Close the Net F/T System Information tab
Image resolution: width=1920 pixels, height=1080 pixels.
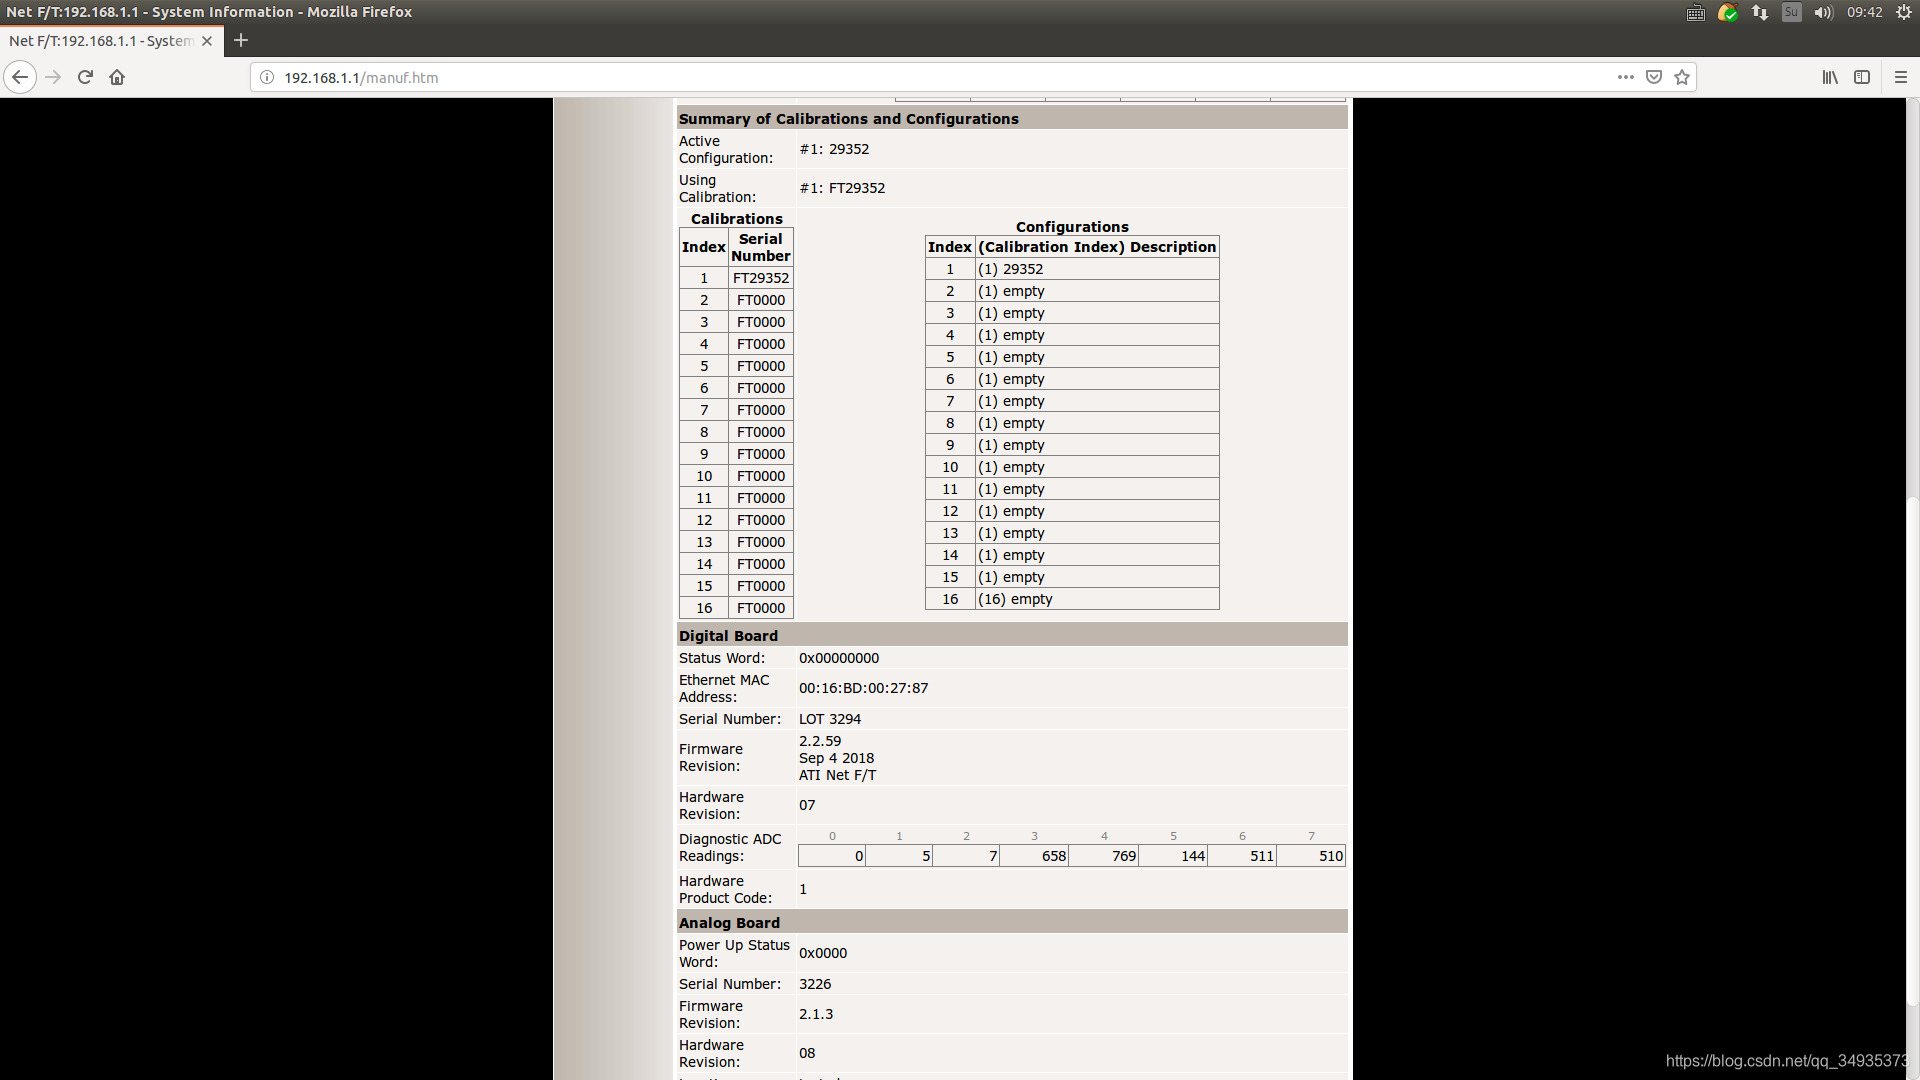coord(207,41)
